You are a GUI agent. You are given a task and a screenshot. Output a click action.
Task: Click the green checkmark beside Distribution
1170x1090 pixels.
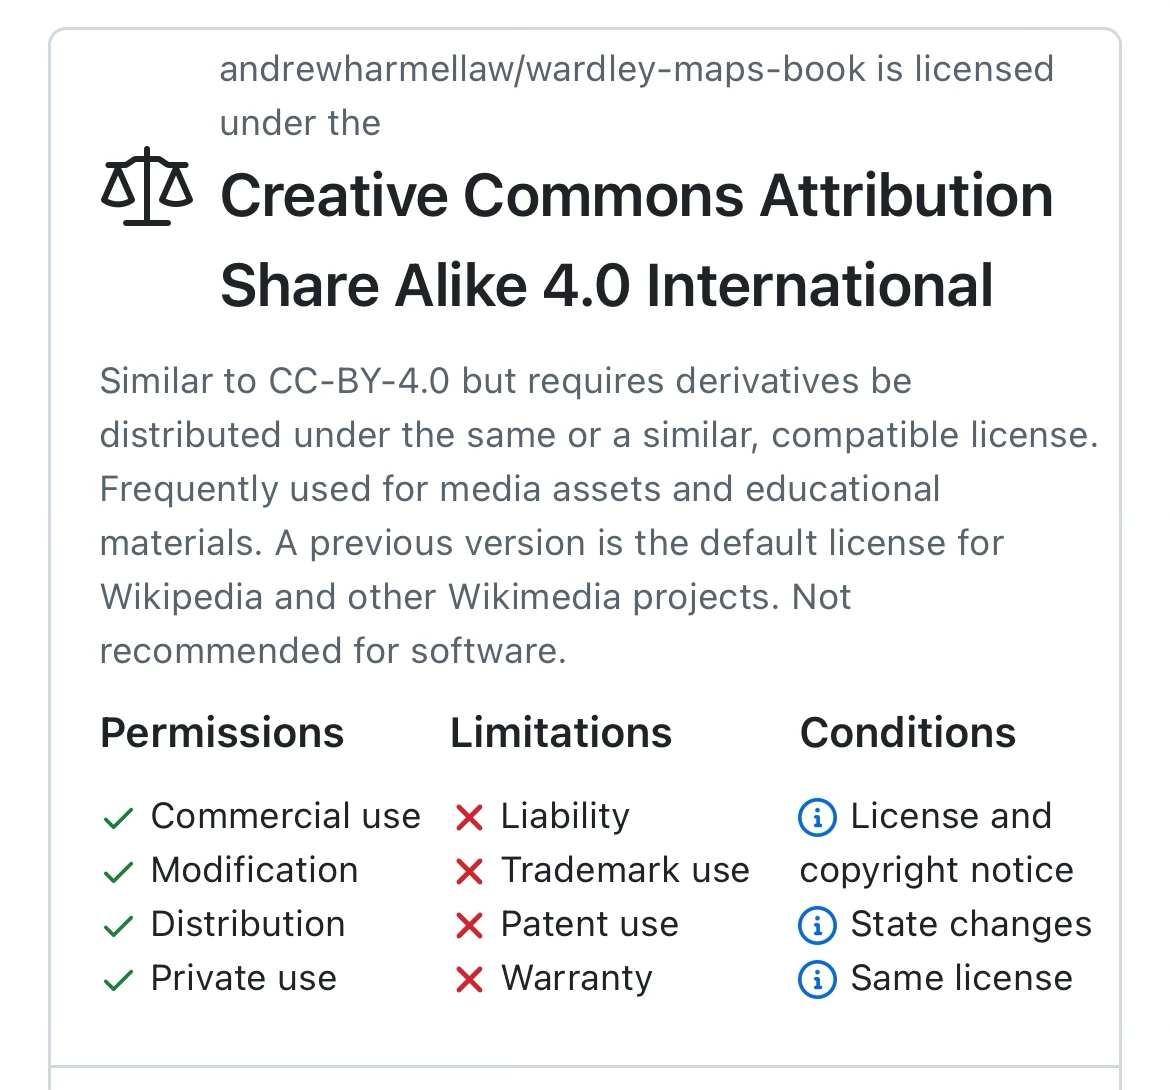point(118,927)
